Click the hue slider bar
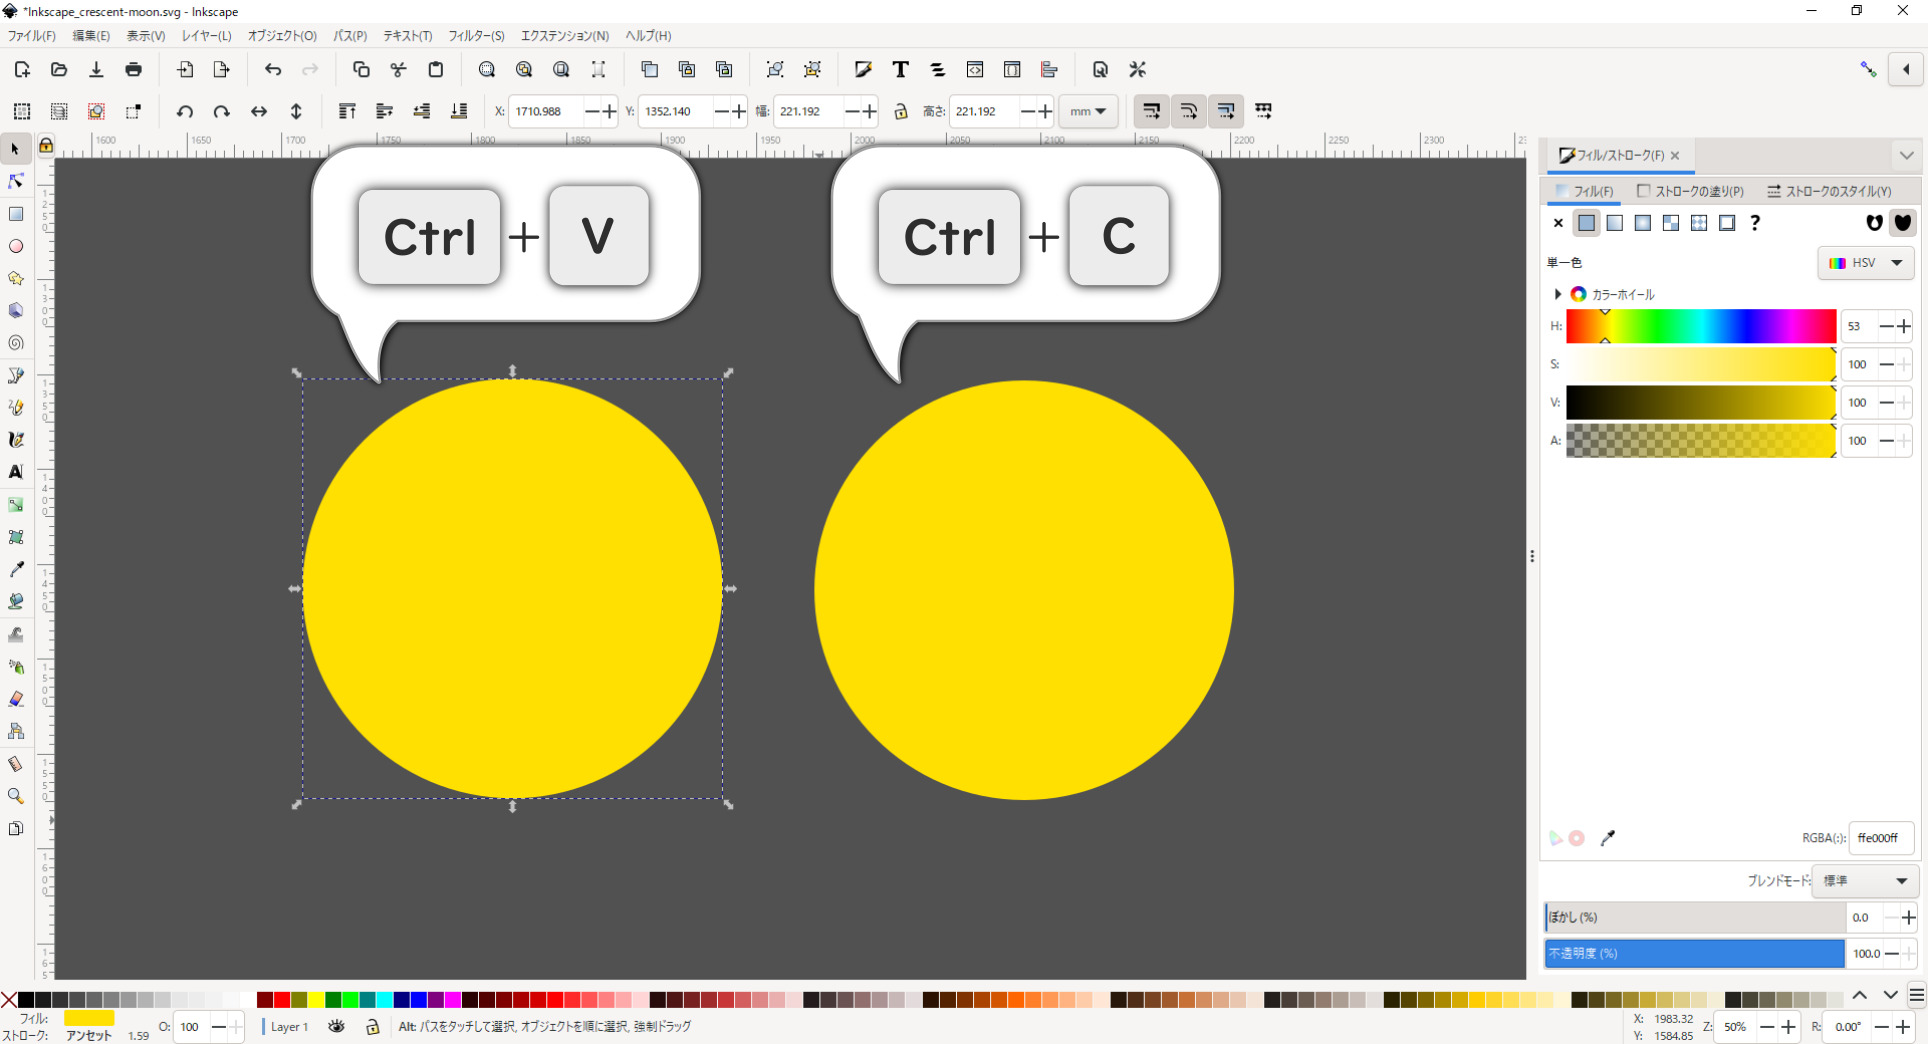 pos(1700,326)
